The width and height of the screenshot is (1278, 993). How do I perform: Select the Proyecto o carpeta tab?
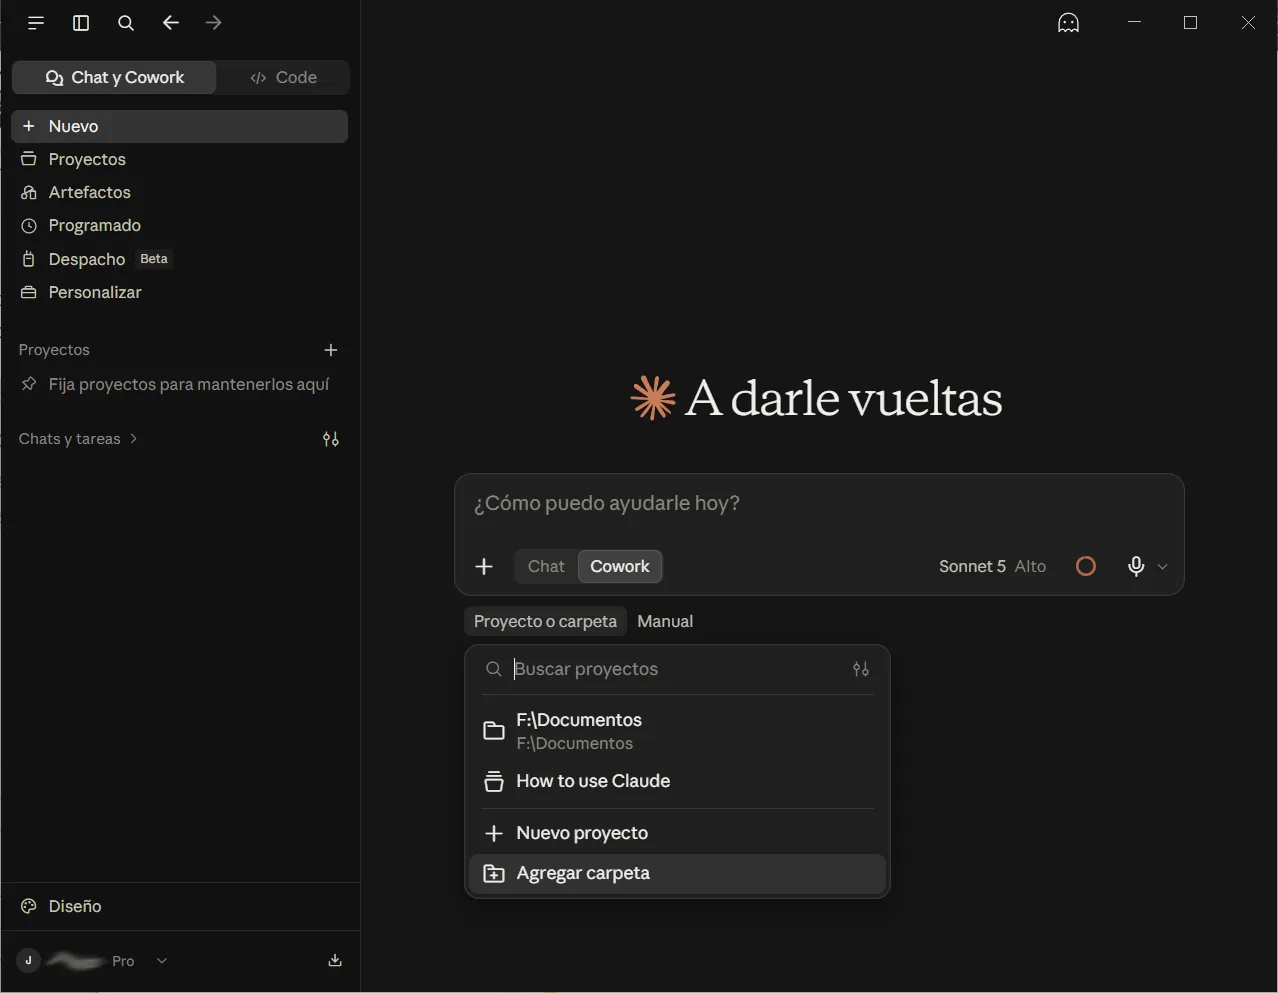click(545, 621)
